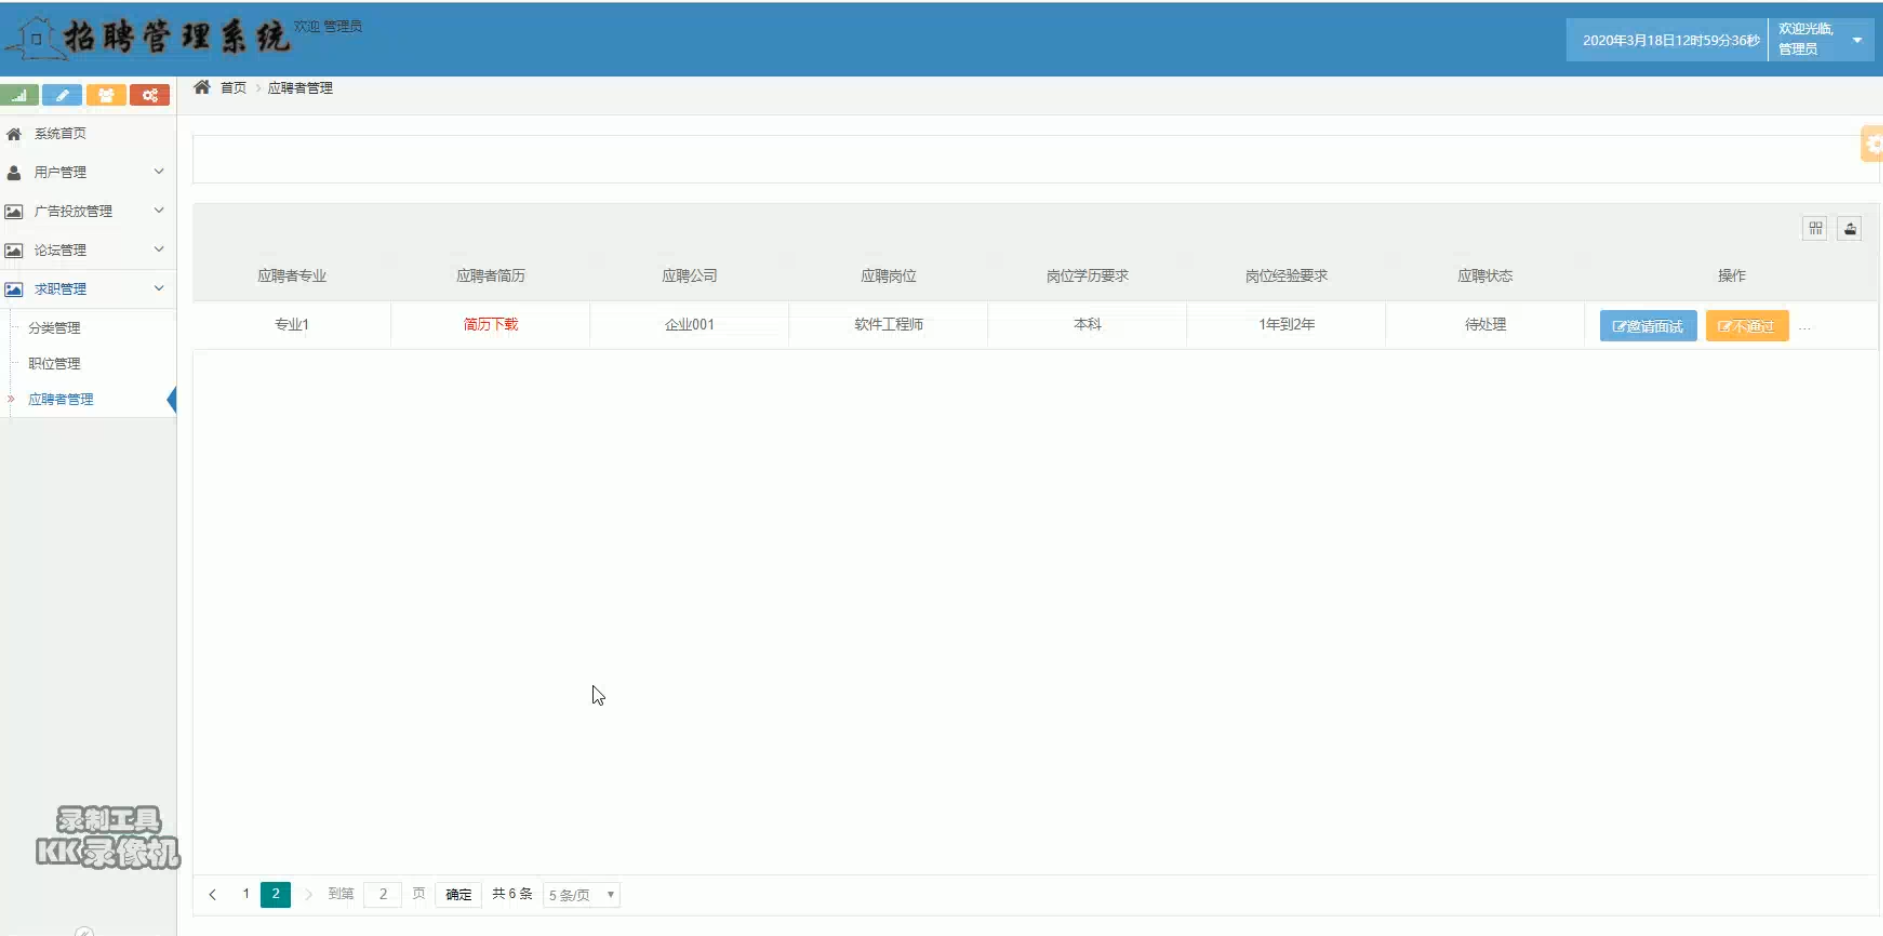Click the 岗位经验要求 column header
The width and height of the screenshot is (1883, 936).
pos(1286,275)
